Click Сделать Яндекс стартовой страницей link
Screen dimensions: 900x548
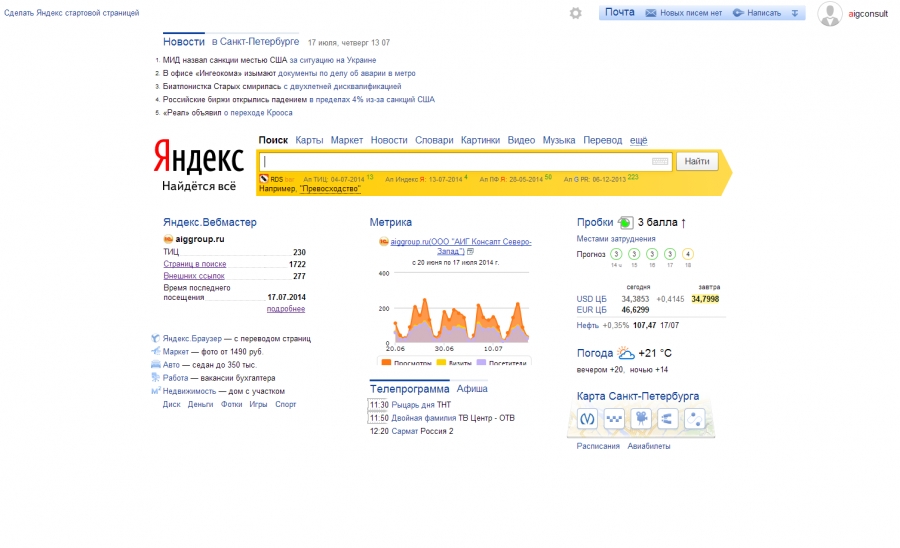pos(72,13)
